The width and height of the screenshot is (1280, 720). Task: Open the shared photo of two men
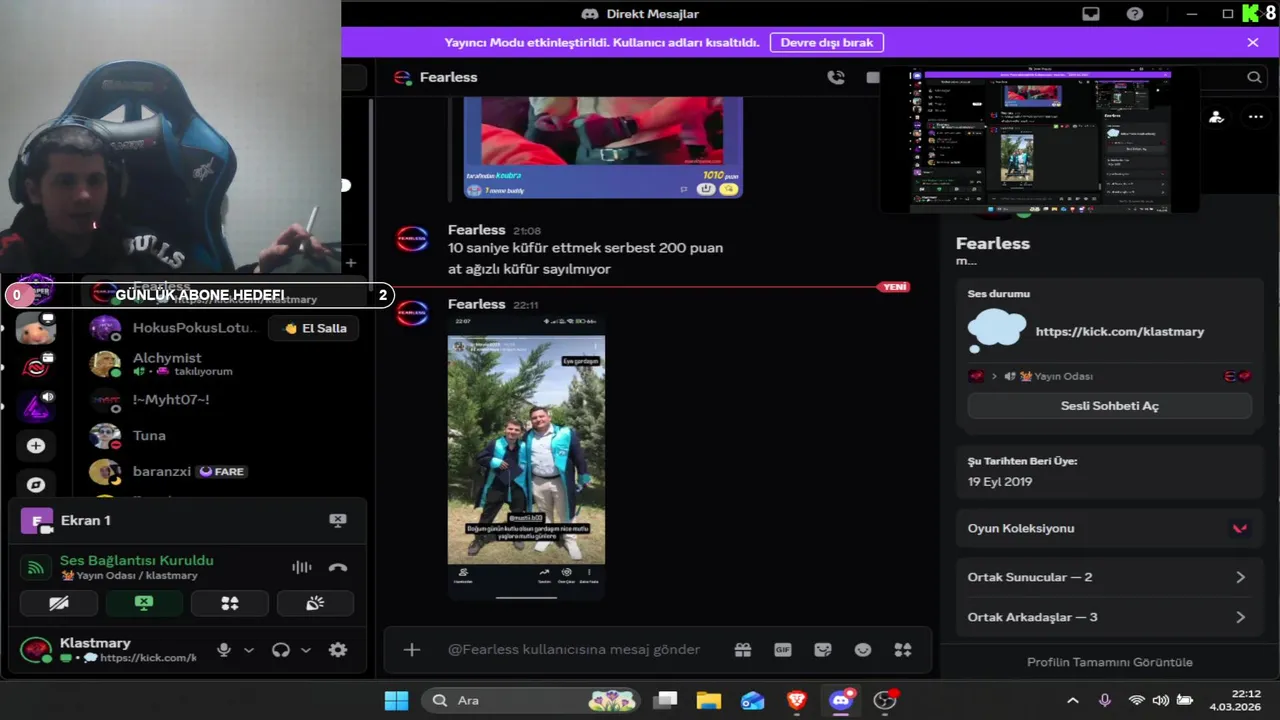[x=526, y=457]
